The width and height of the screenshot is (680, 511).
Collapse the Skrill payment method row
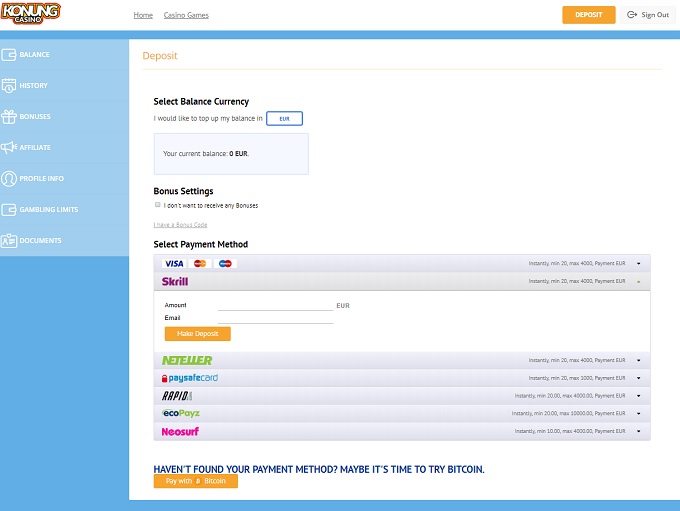(x=638, y=282)
